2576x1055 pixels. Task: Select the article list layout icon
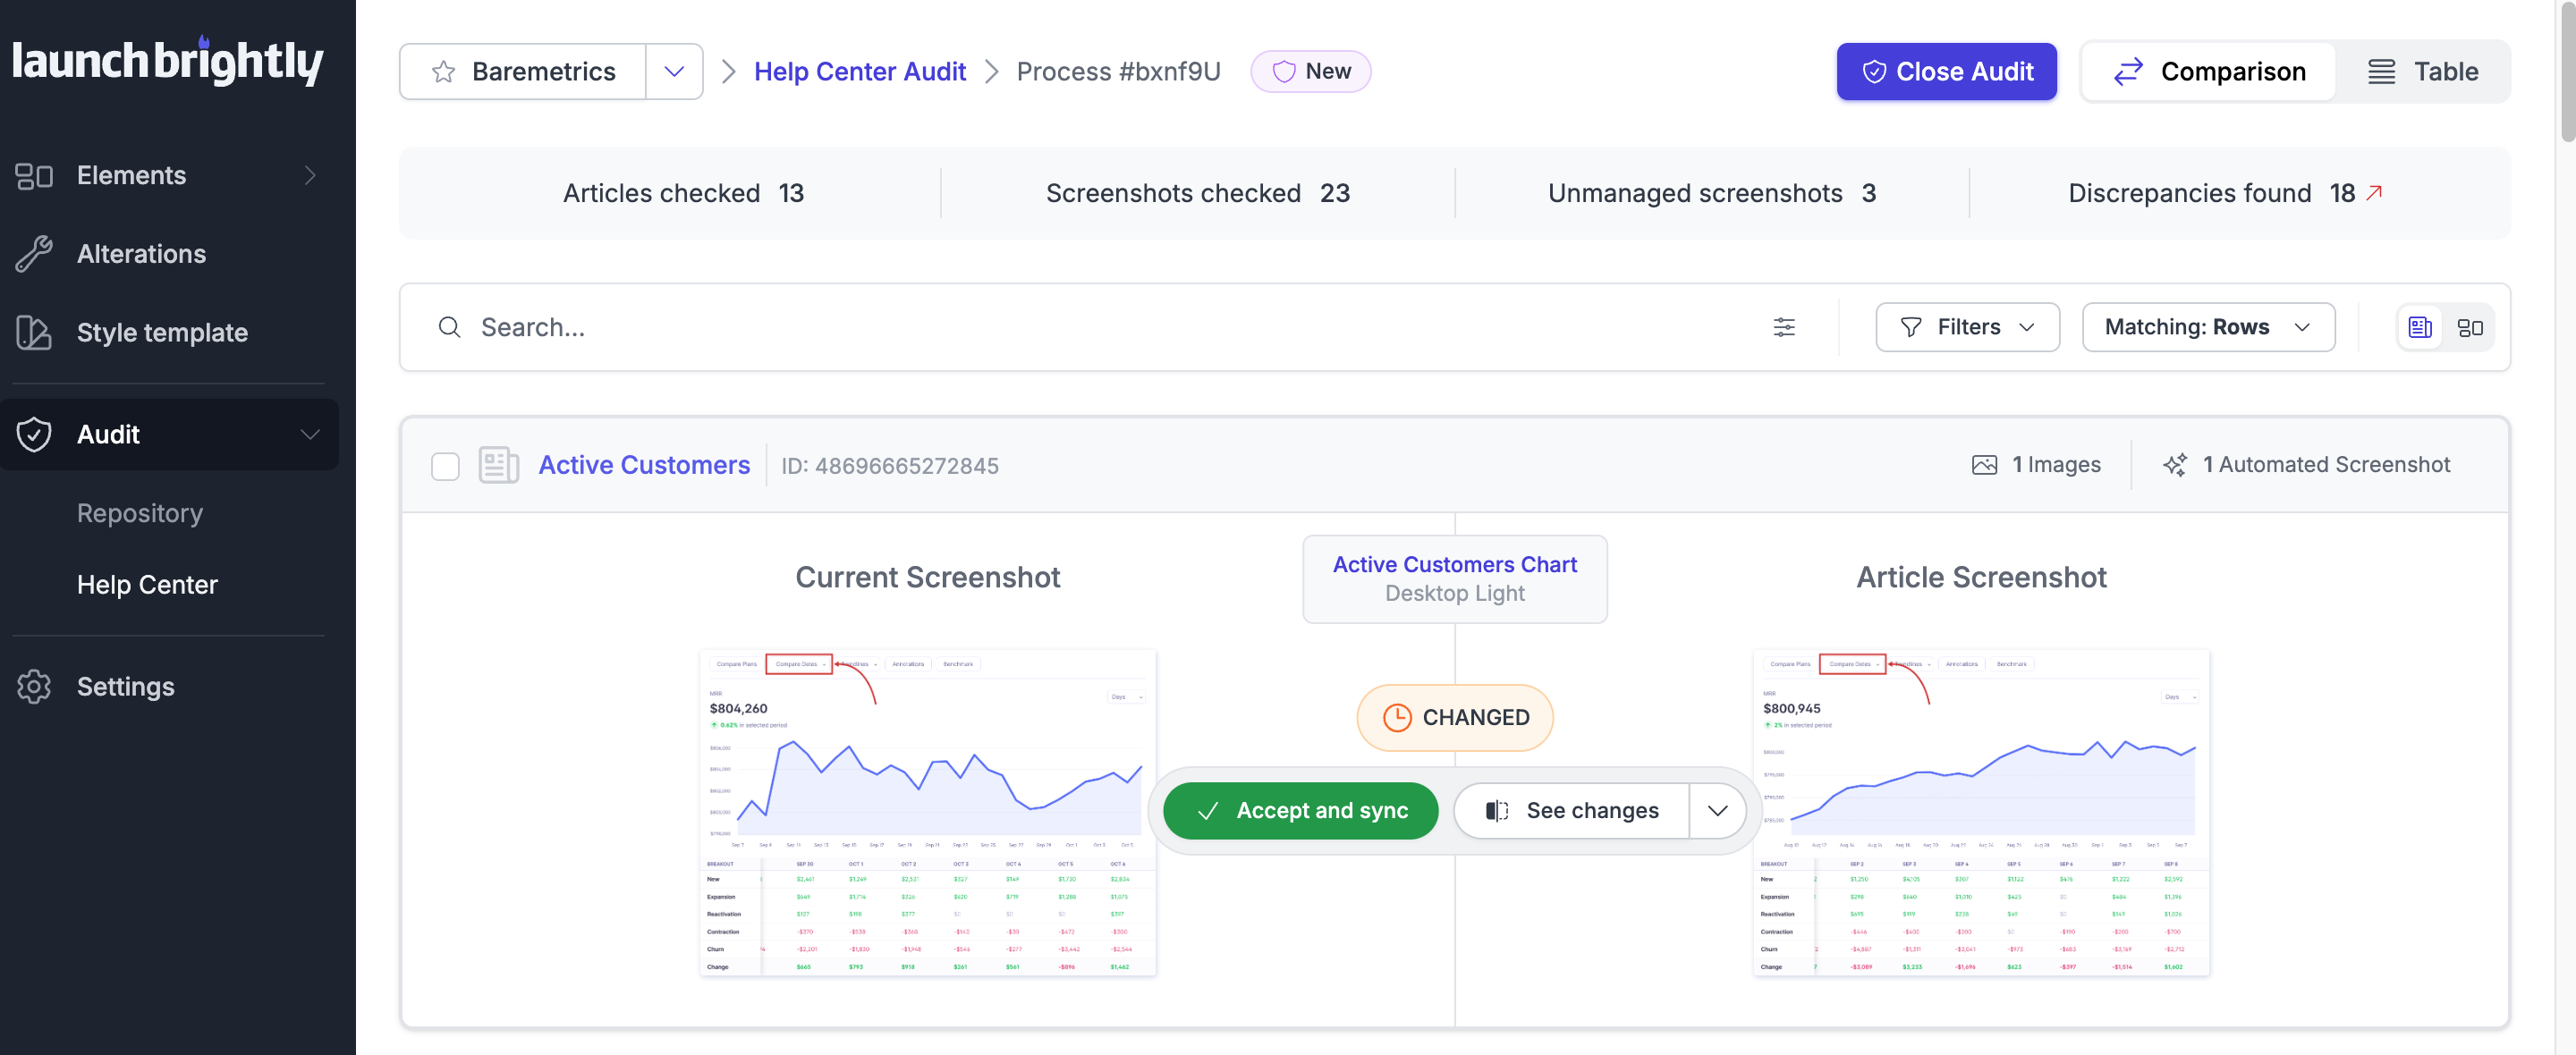[2420, 327]
